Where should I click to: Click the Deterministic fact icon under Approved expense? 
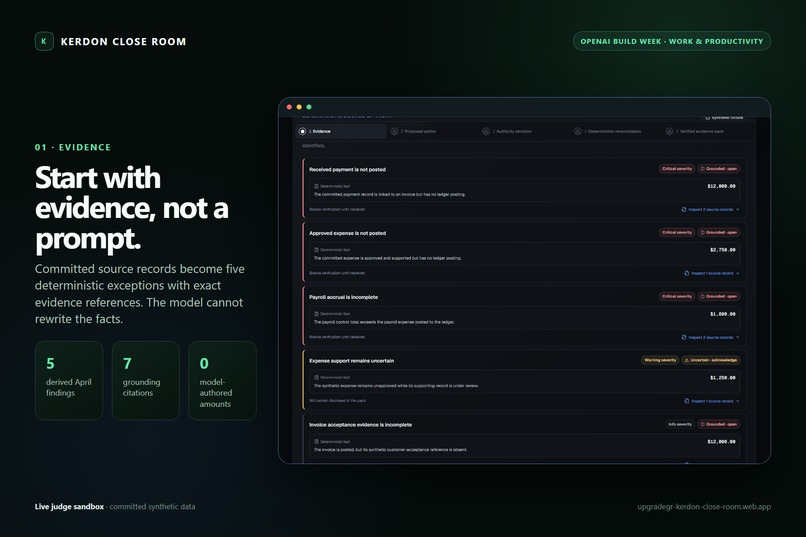316,250
